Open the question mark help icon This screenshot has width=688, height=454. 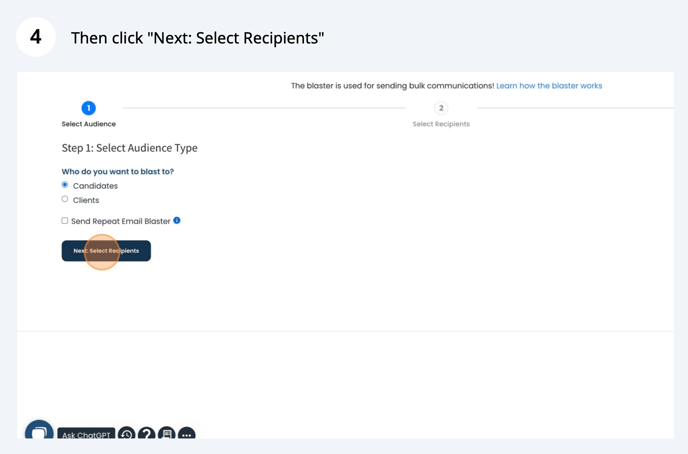point(147,433)
